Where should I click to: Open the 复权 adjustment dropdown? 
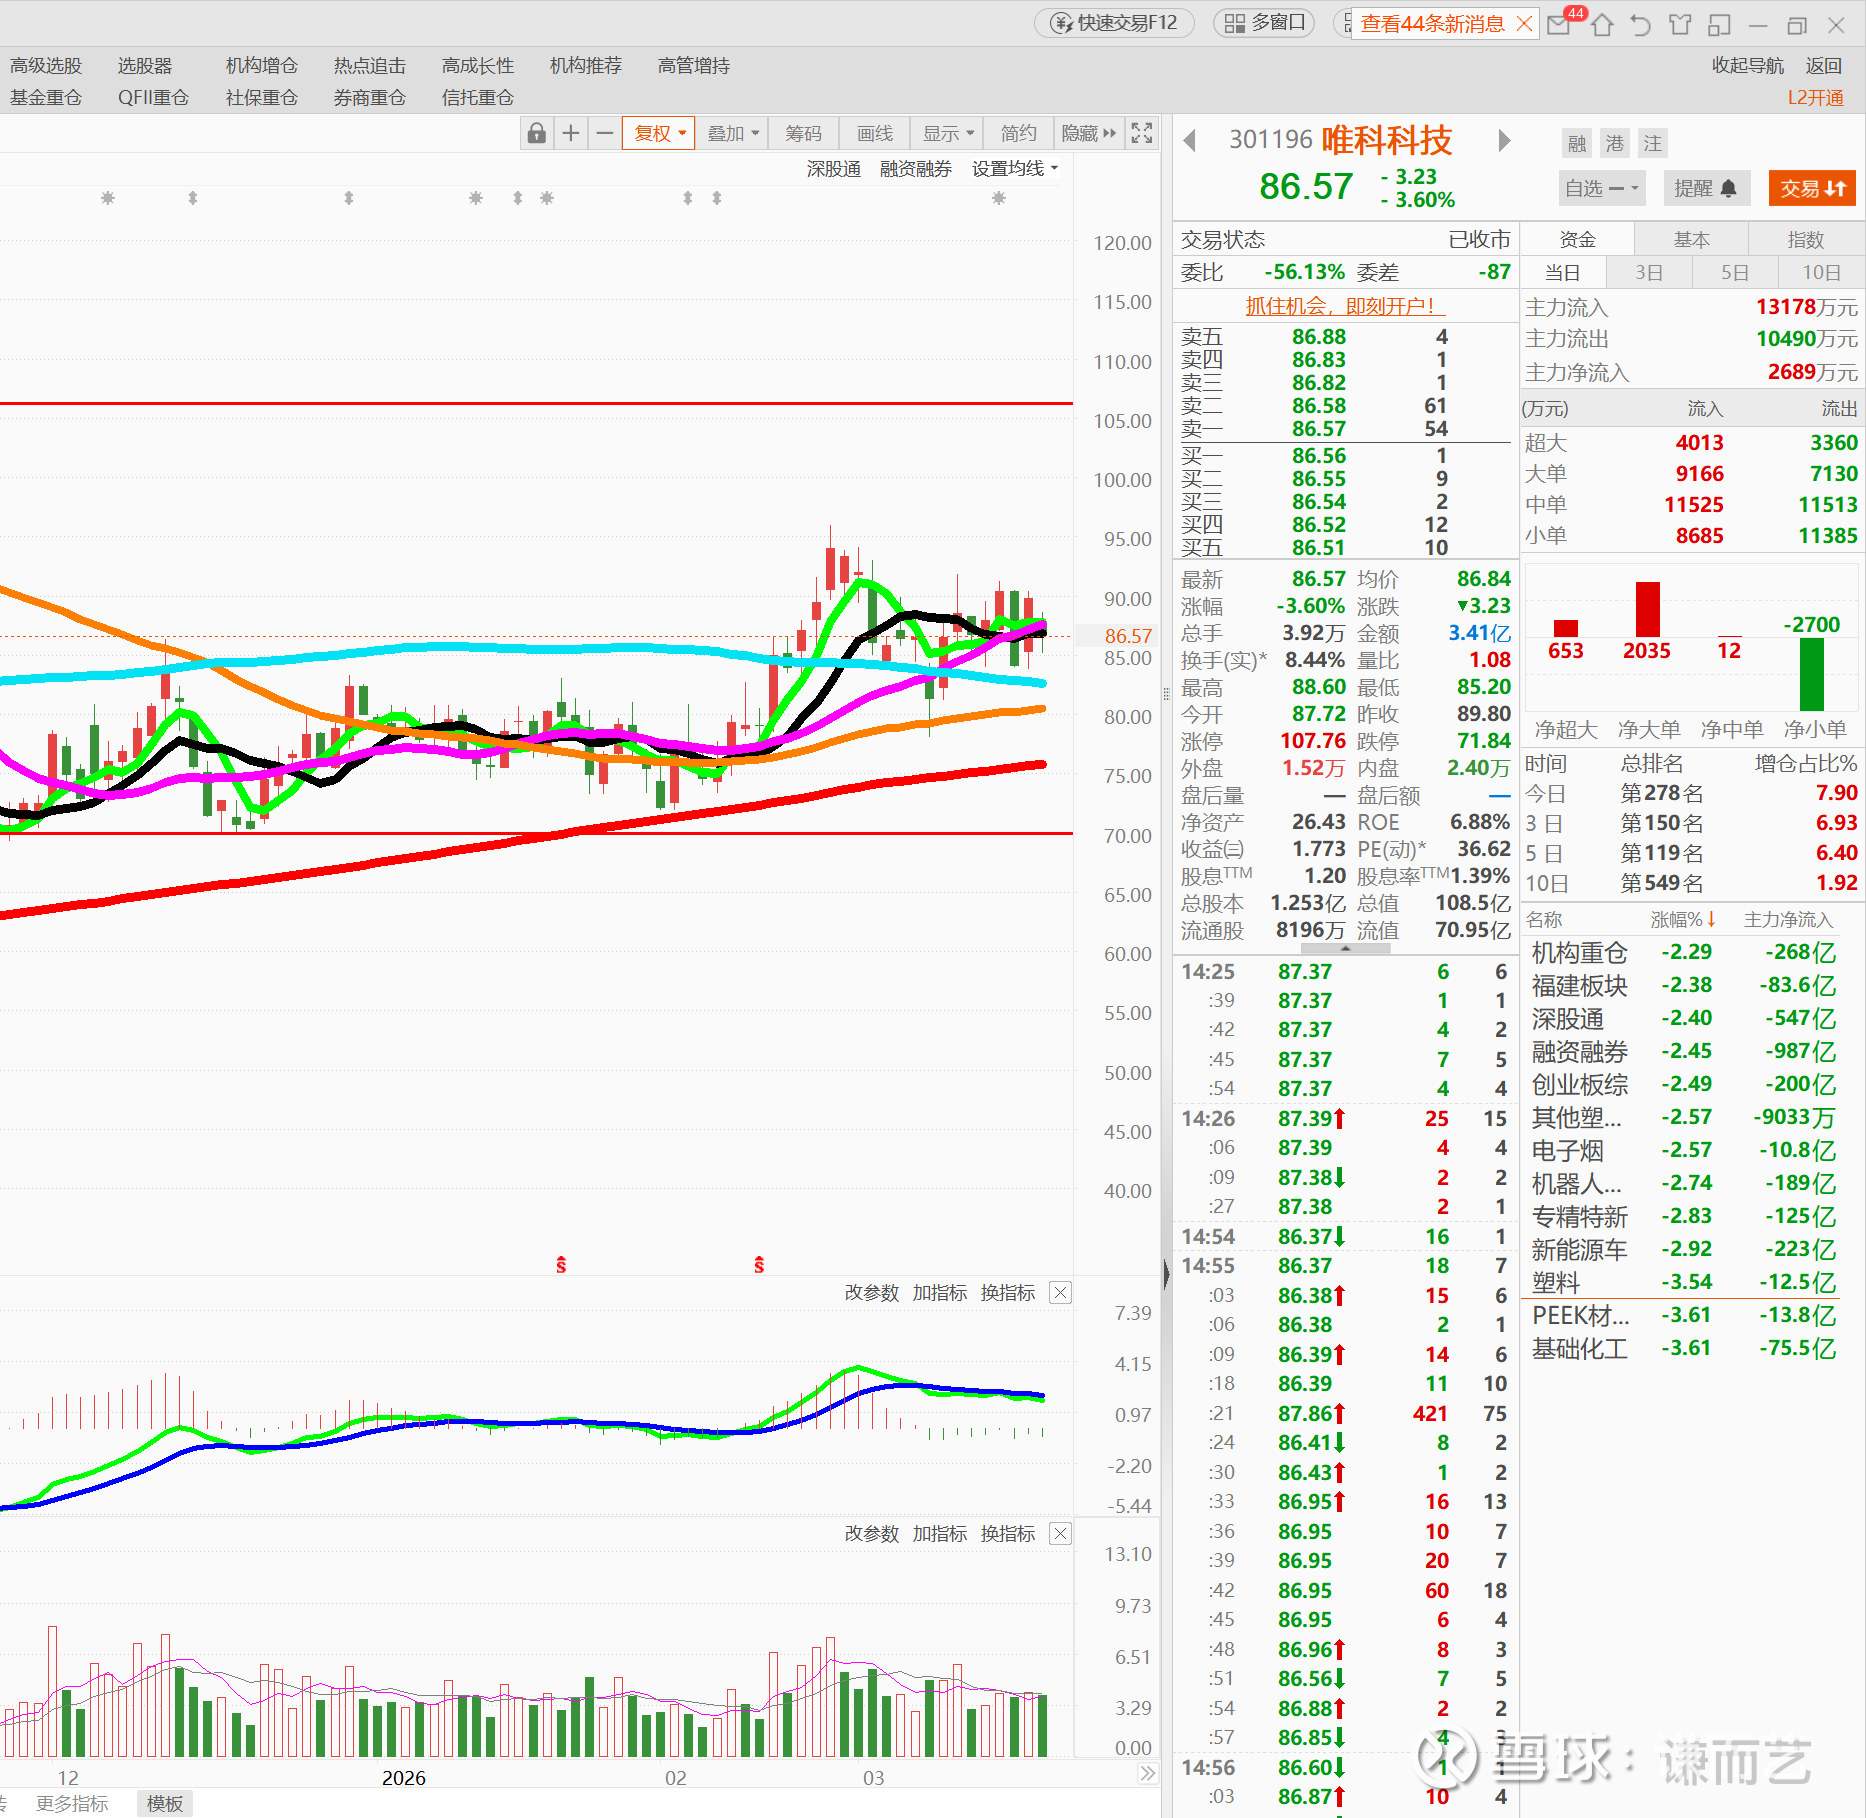point(658,133)
